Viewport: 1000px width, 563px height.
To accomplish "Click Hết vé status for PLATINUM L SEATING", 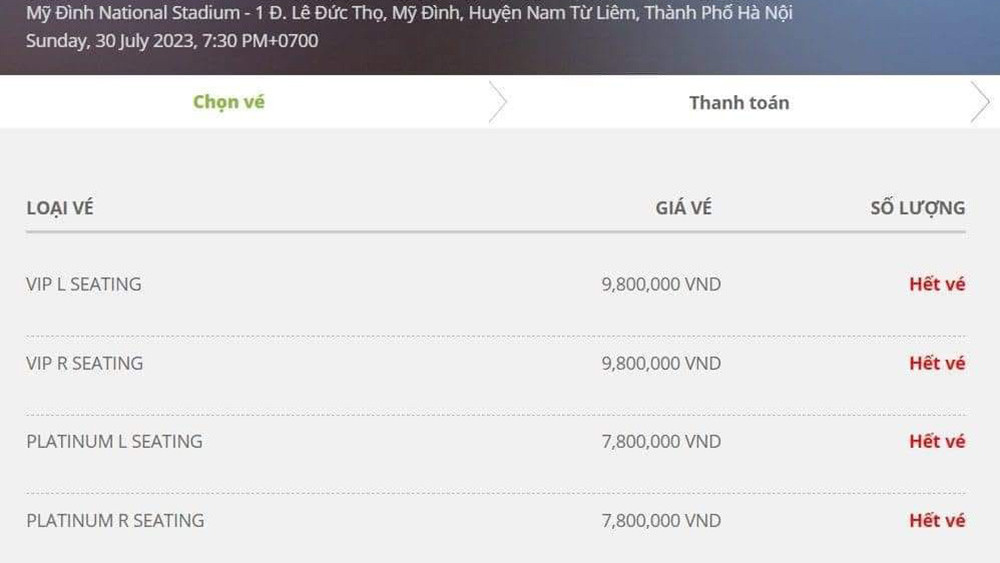I will [x=937, y=441].
